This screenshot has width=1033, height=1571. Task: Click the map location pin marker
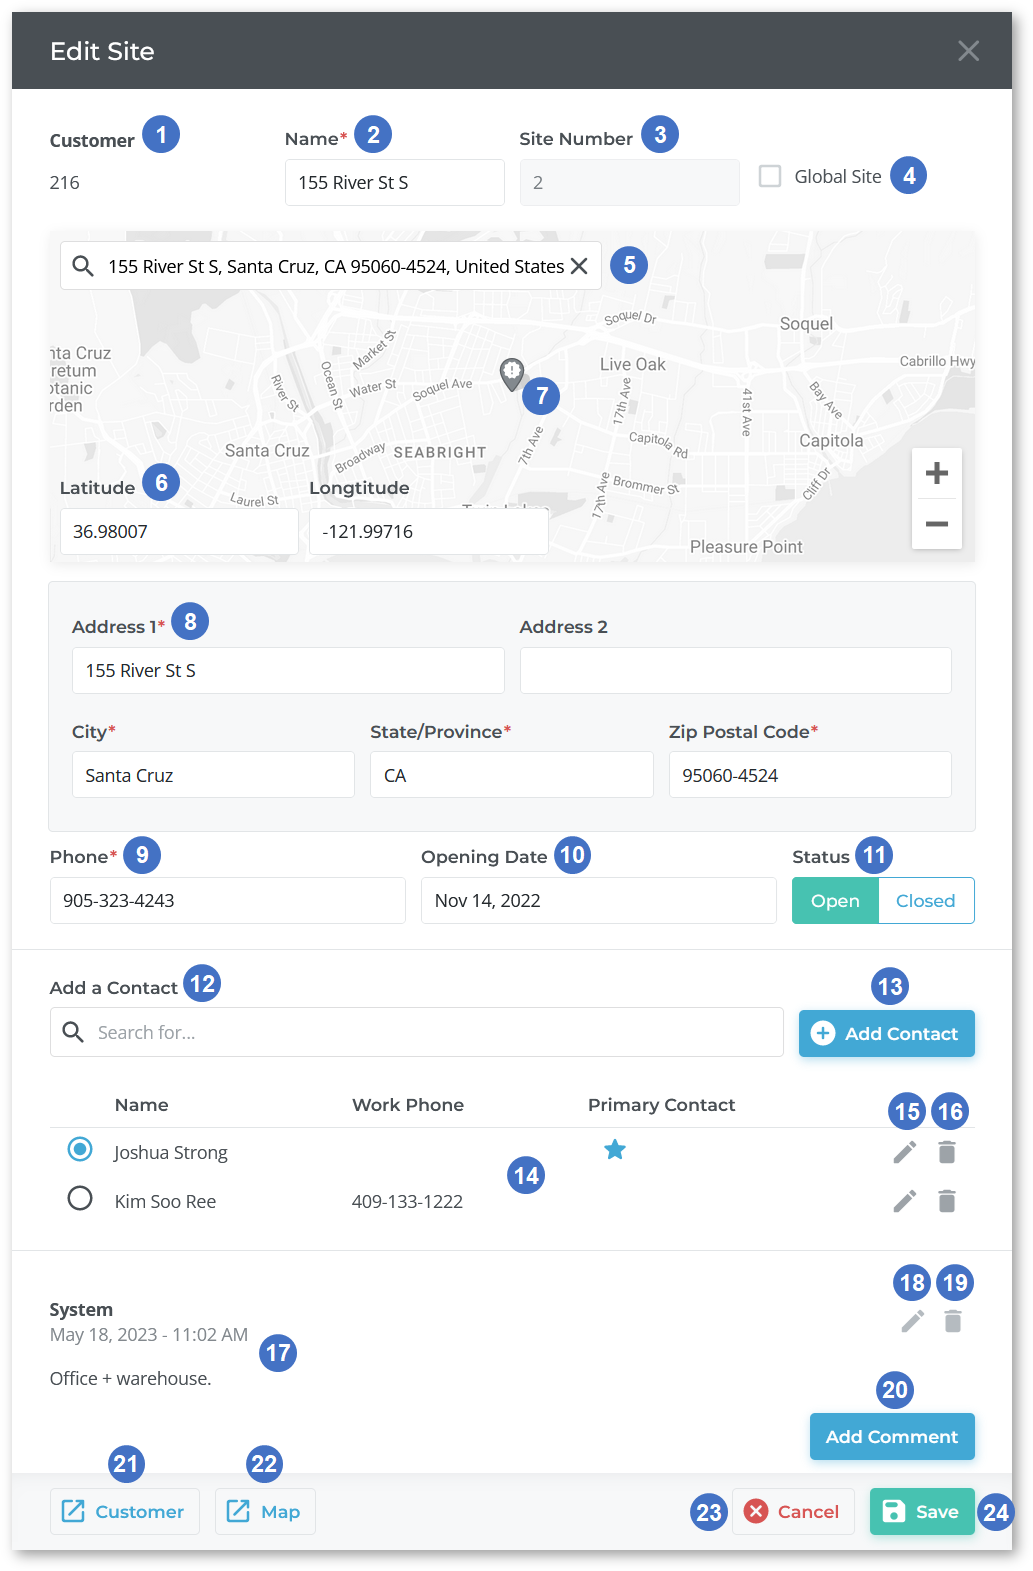coord(511,374)
